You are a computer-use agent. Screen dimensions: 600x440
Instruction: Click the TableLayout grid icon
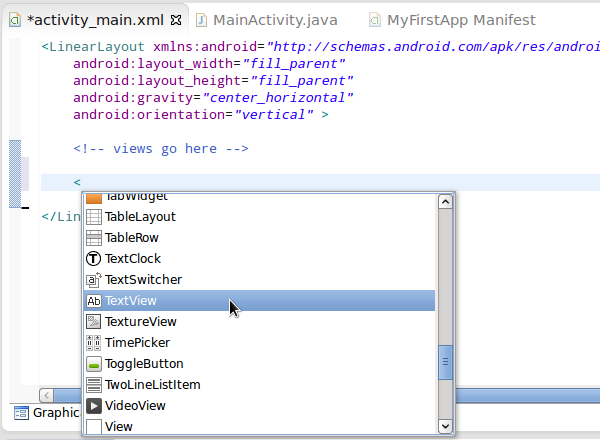click(94, 217)
